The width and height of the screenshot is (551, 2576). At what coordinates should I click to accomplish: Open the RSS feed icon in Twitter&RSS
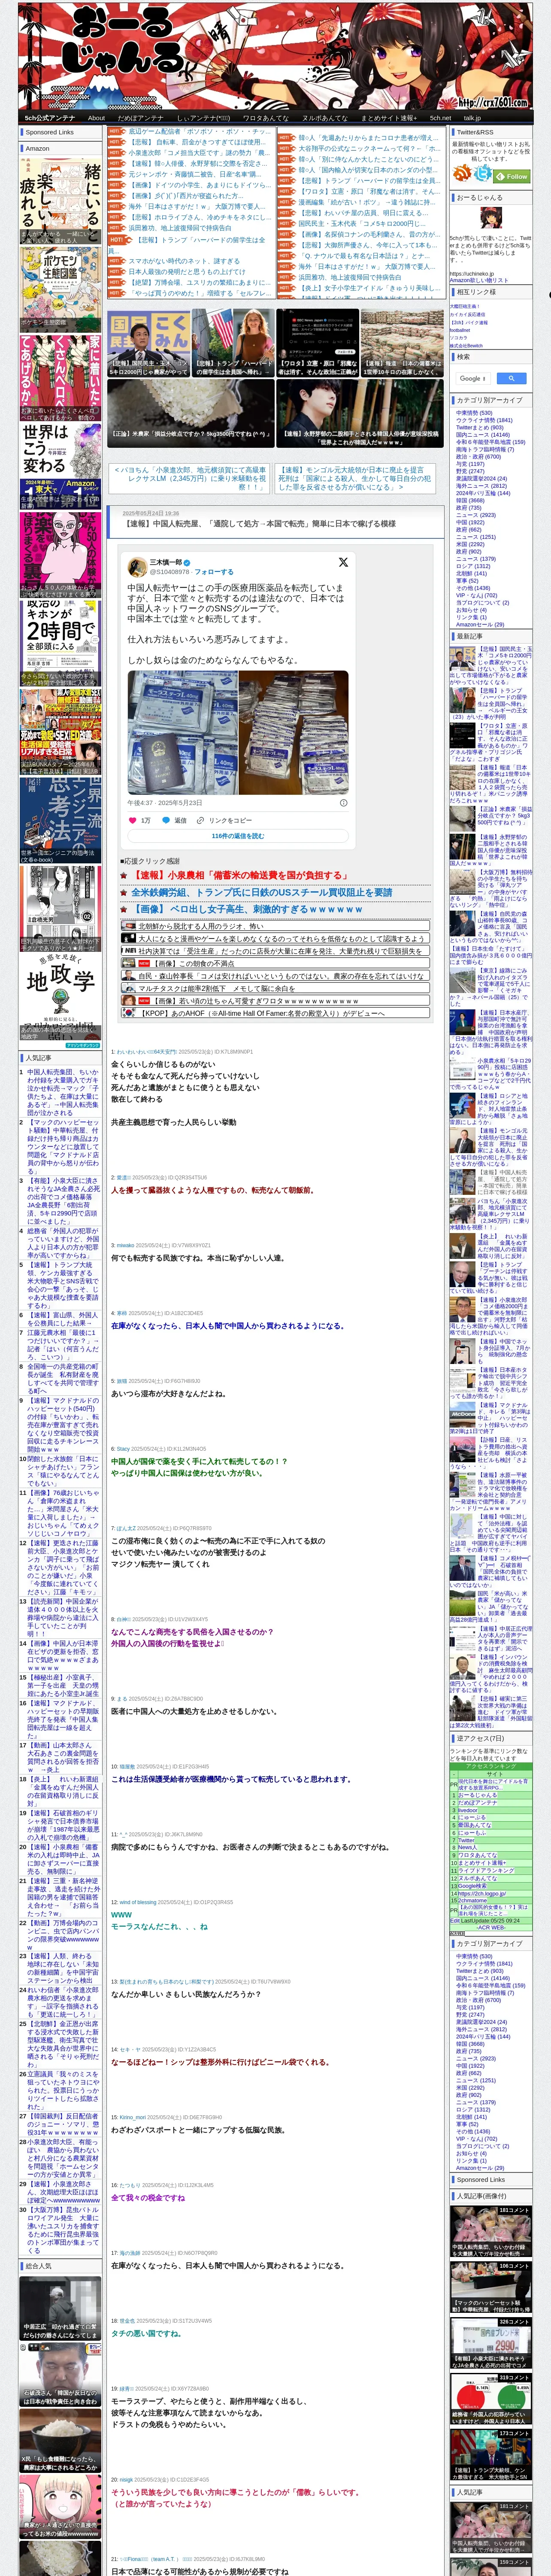[462, 174]
